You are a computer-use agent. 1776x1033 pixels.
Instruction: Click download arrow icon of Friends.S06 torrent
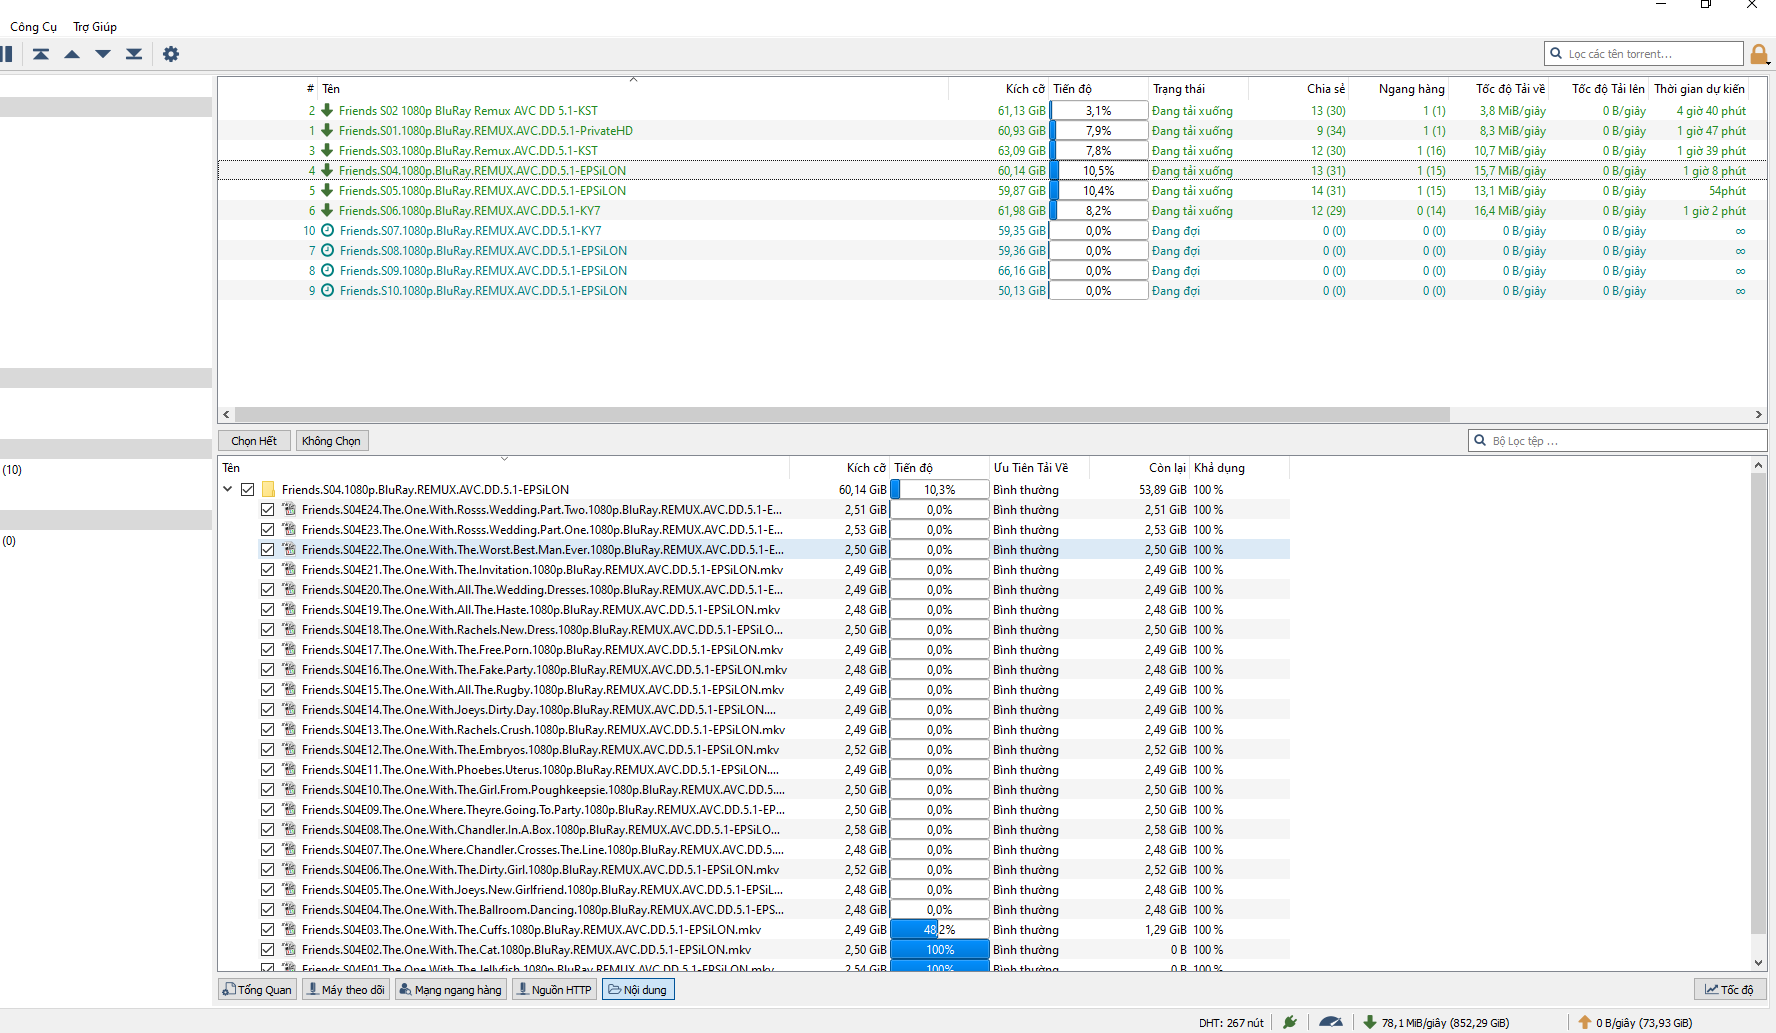327,210
